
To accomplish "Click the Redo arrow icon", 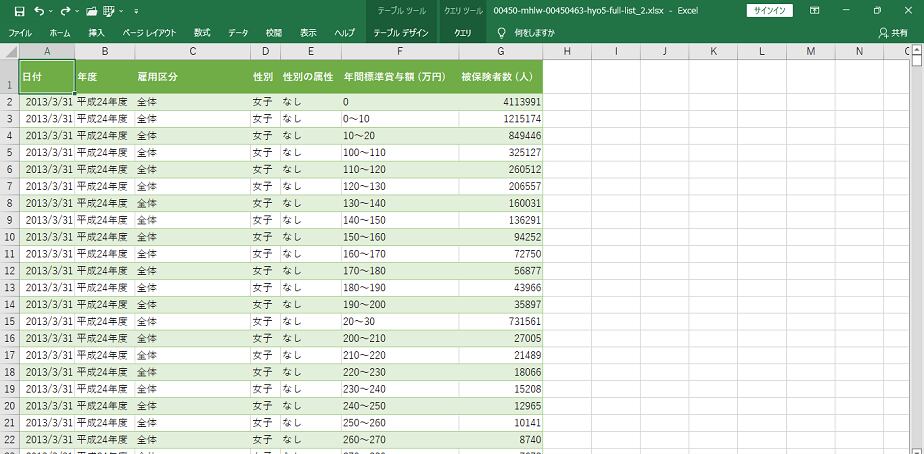I will 66,11.
